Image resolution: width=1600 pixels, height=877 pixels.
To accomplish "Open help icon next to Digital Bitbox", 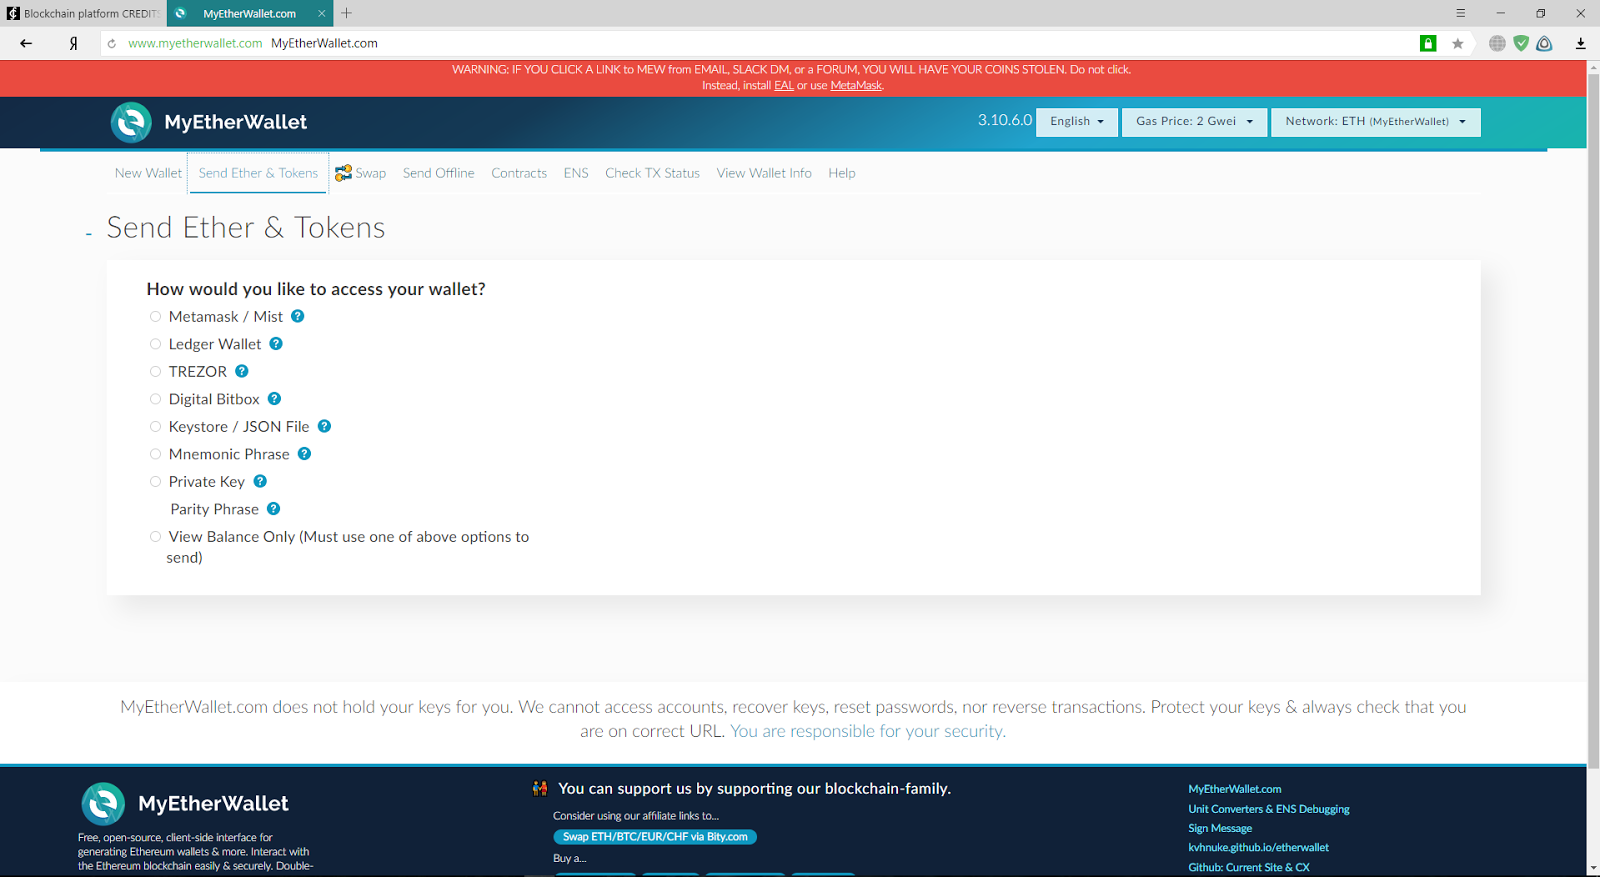I will click(x=275, y=399).
